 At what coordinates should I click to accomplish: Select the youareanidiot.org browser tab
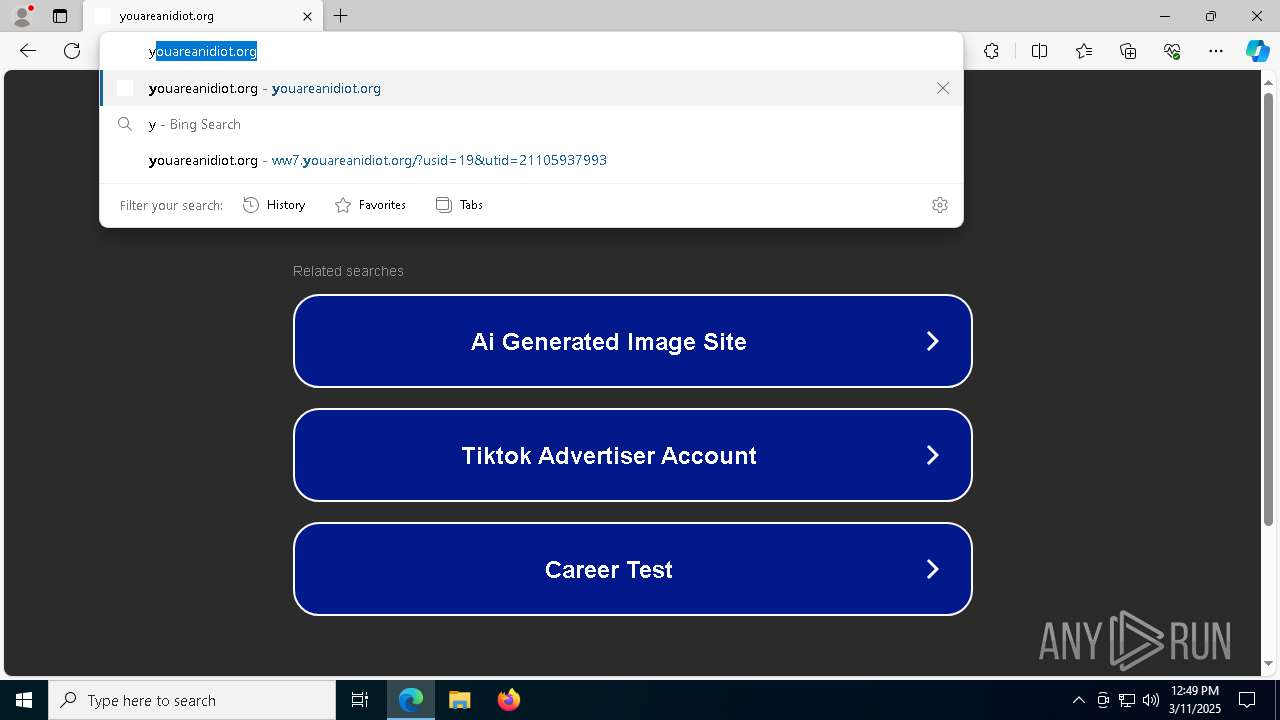[203, 16]
